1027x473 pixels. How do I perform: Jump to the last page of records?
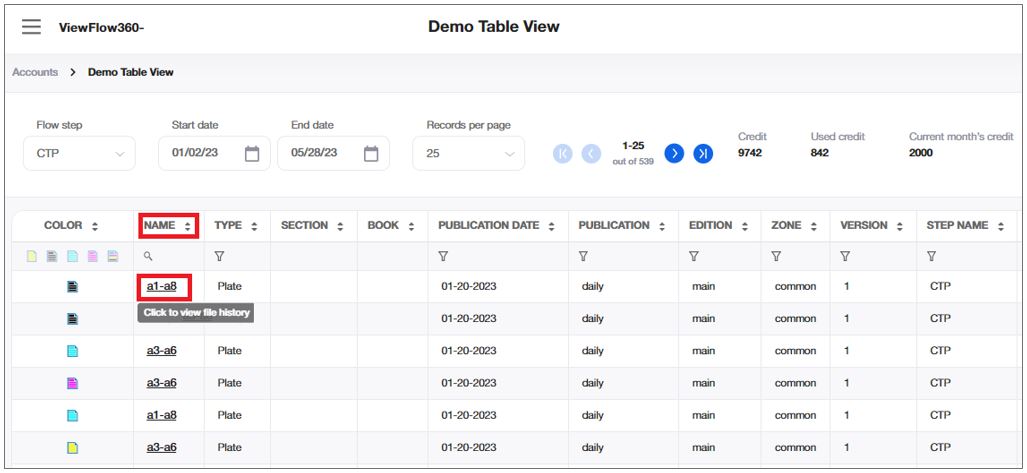[703, 153]
